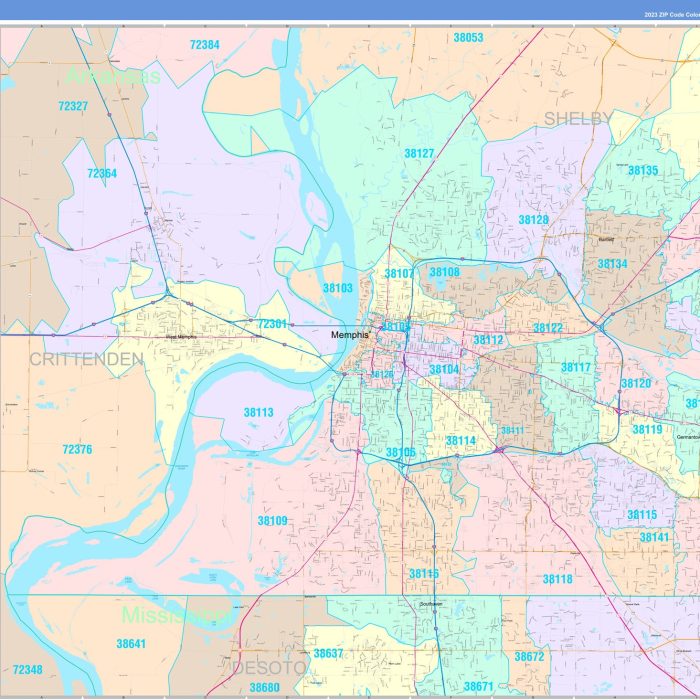Select the Arkansas state name label
700x700 pixels.
[x=112, y=76]
